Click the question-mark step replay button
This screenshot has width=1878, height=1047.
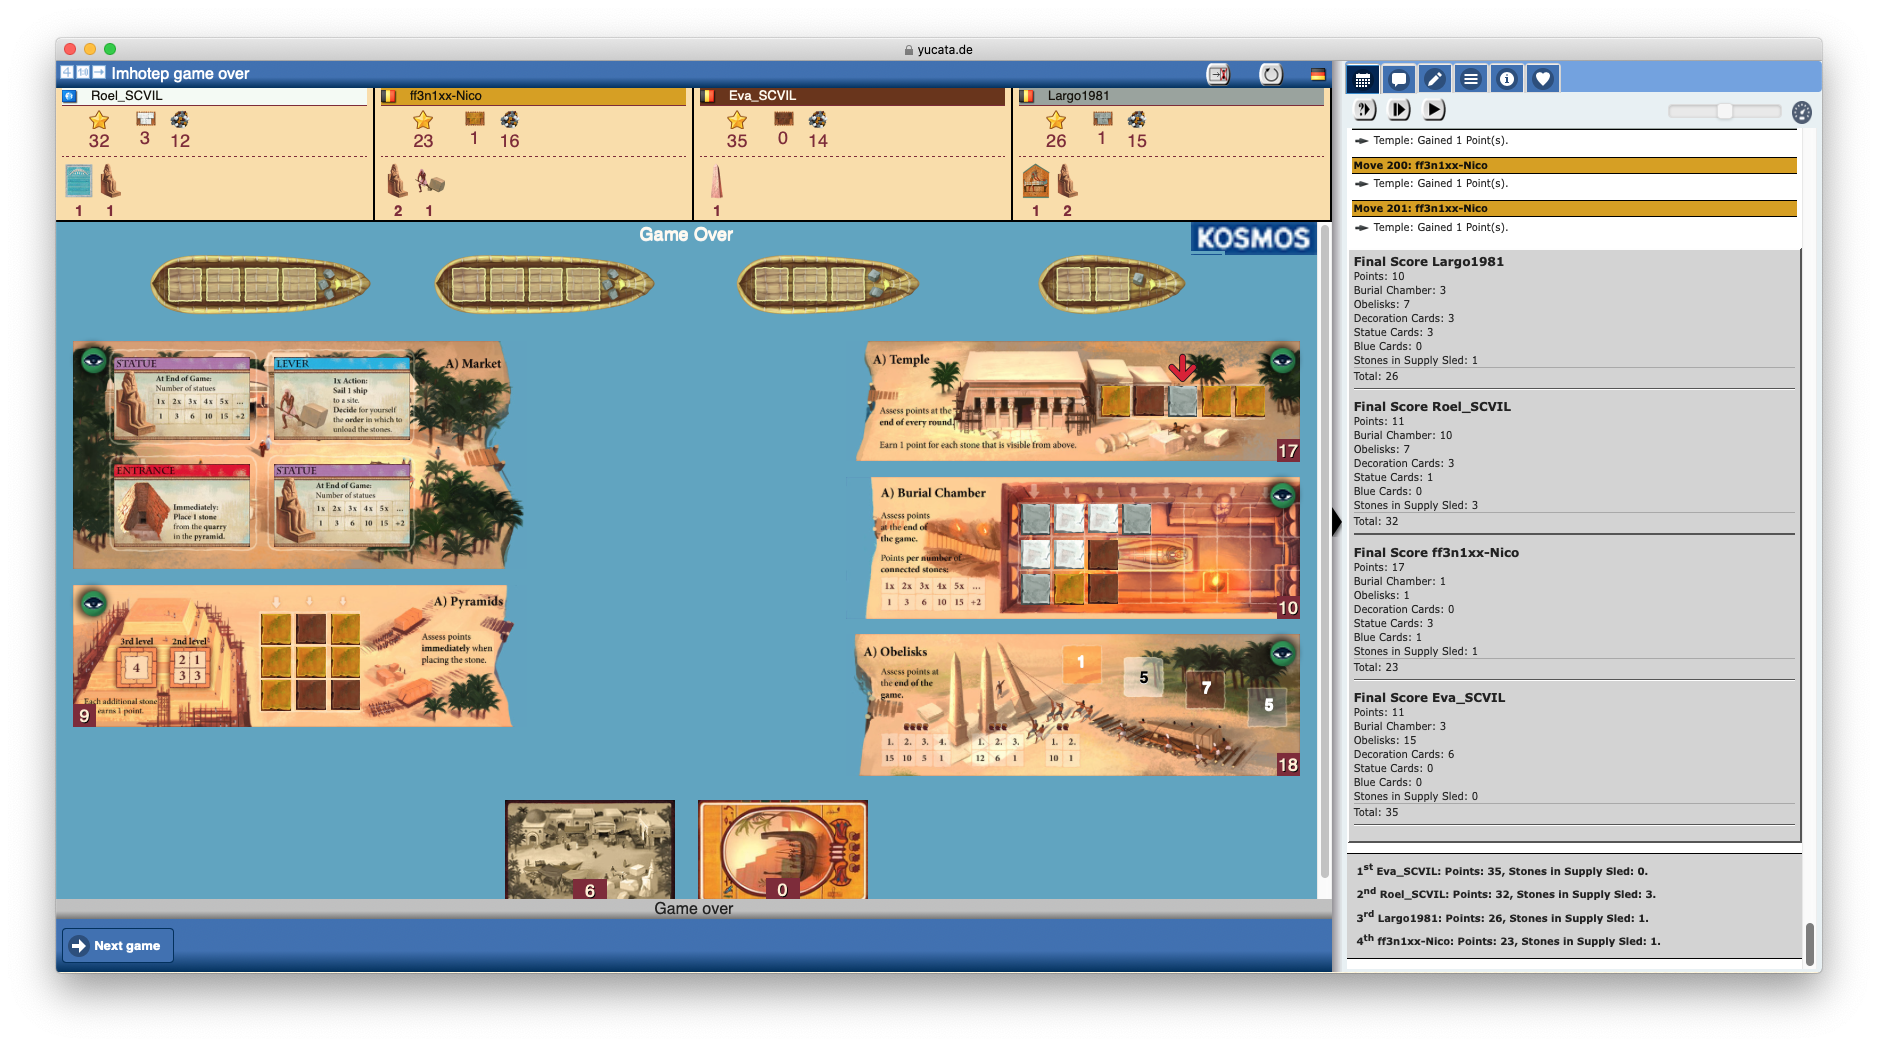click(1365, 110)
